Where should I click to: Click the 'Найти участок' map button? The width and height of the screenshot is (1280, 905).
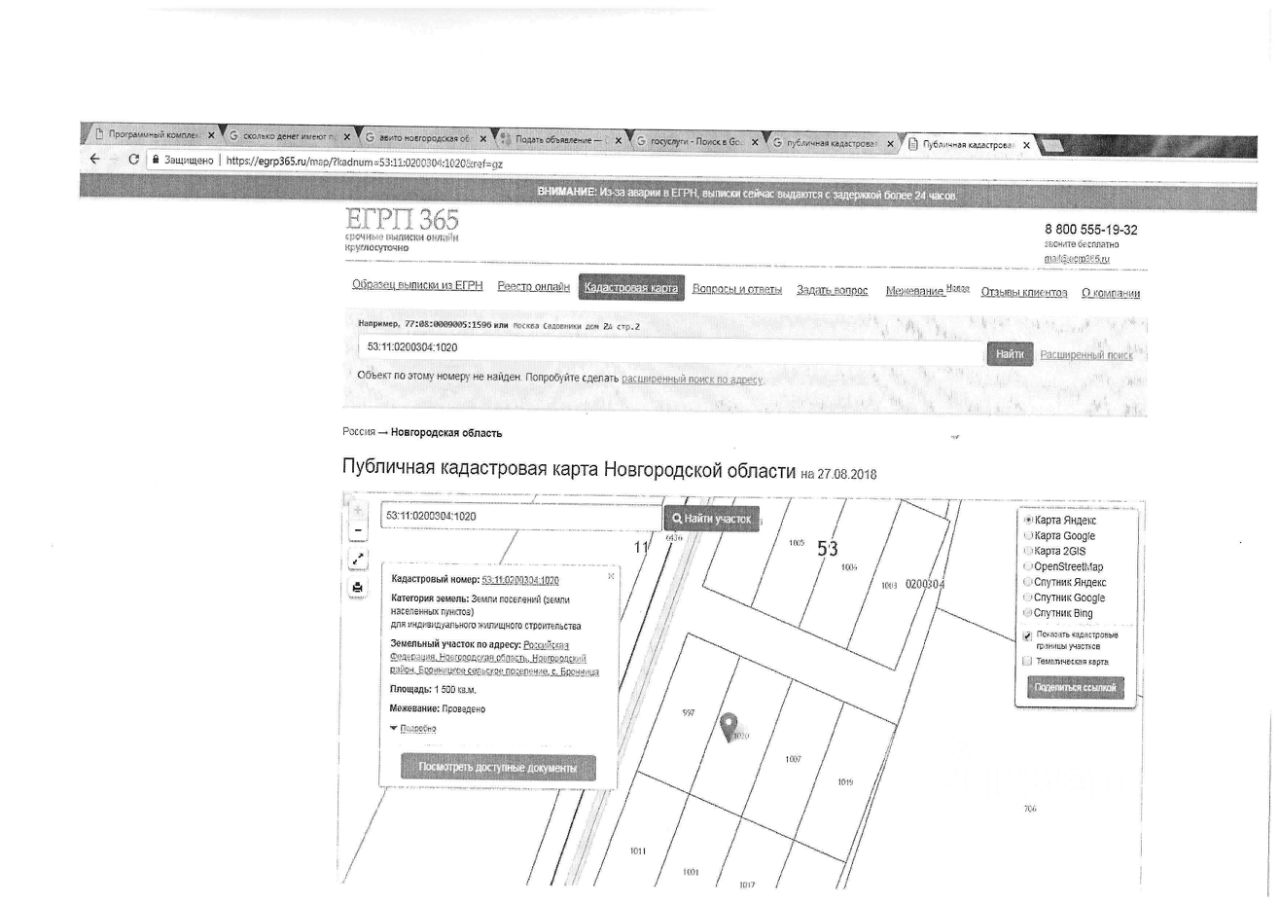710,519
